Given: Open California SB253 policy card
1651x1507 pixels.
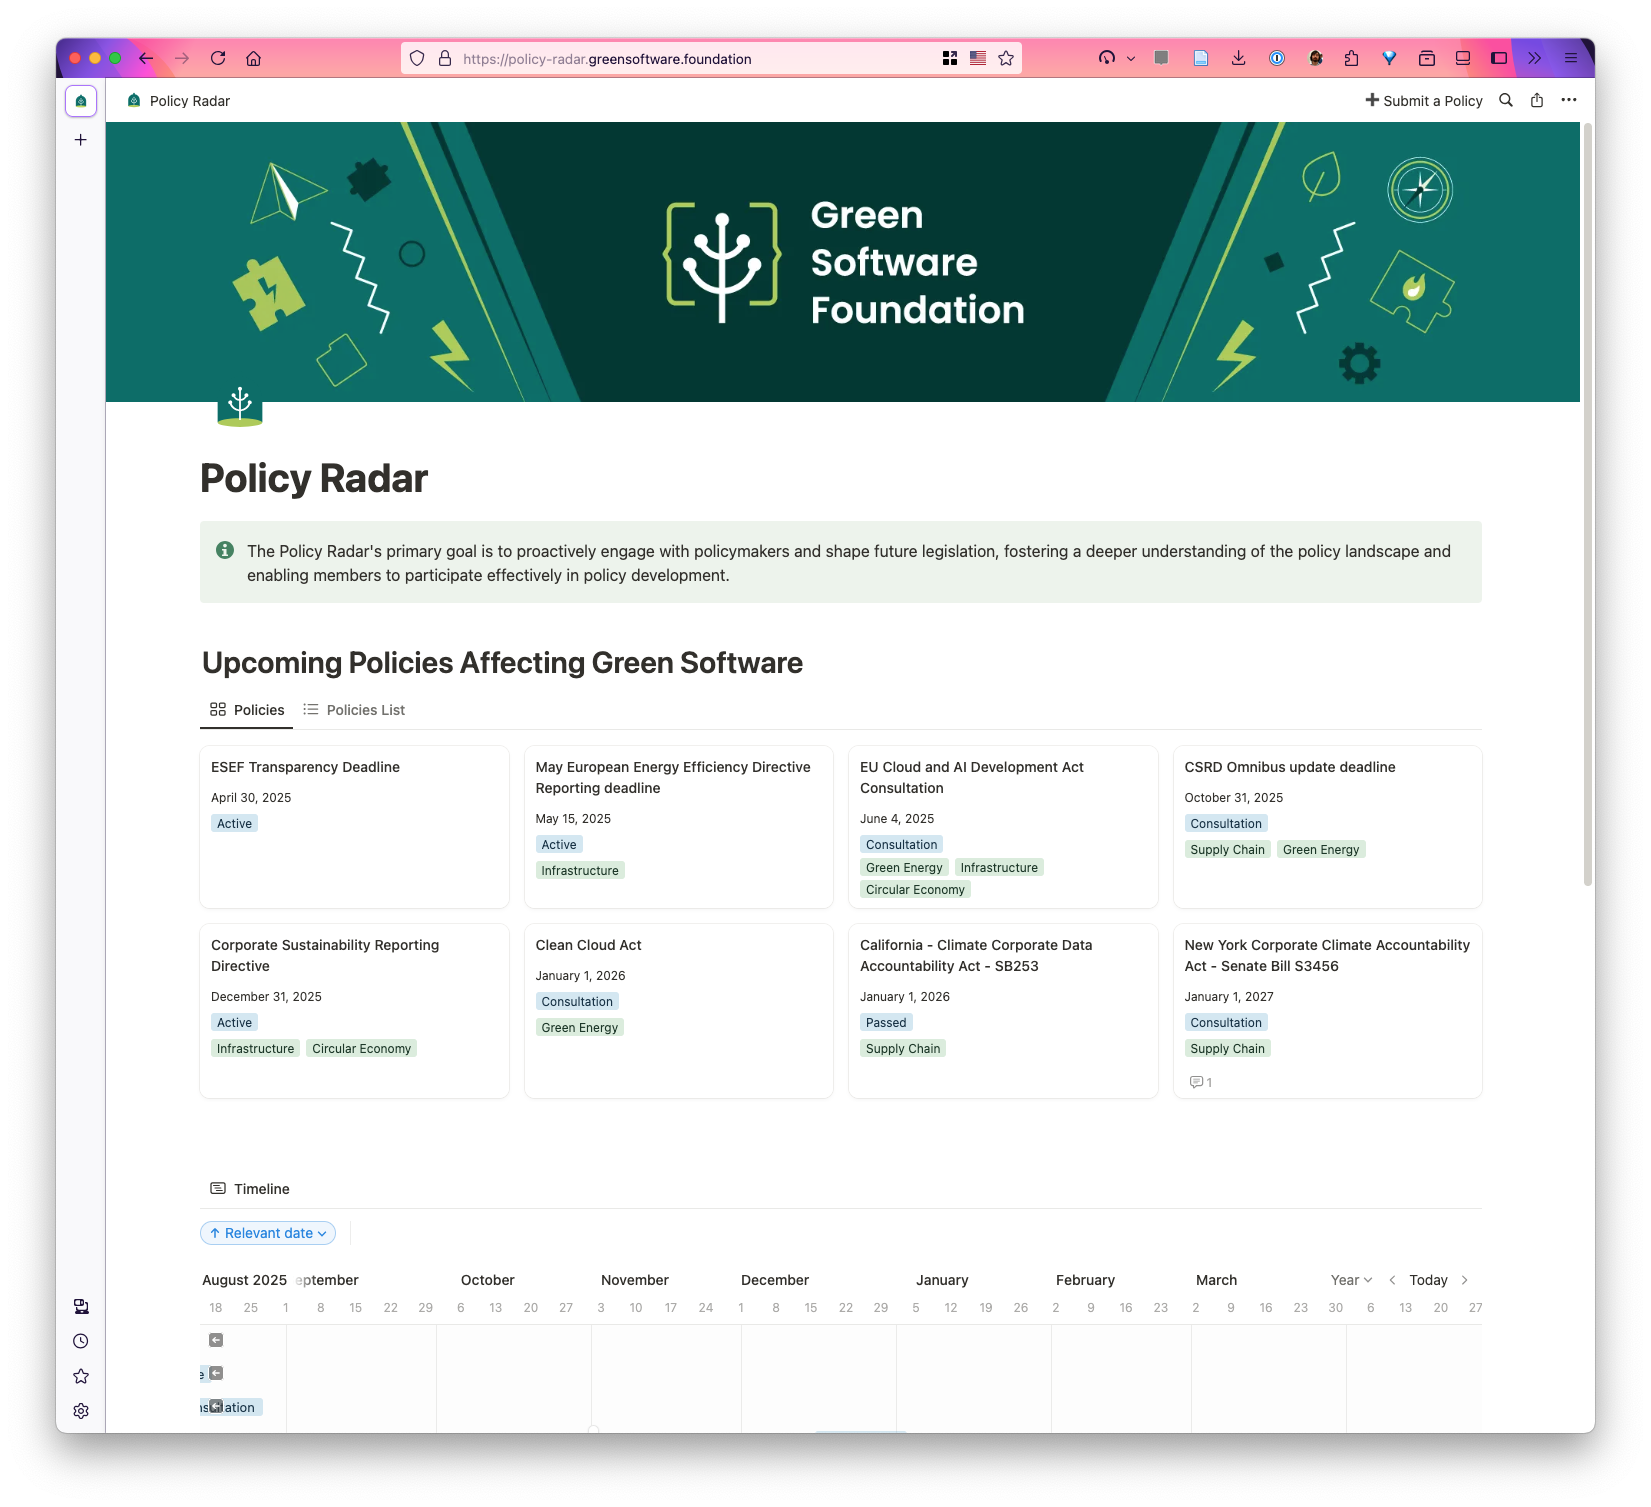Looking at the screenshot, I should 1003,1010.
